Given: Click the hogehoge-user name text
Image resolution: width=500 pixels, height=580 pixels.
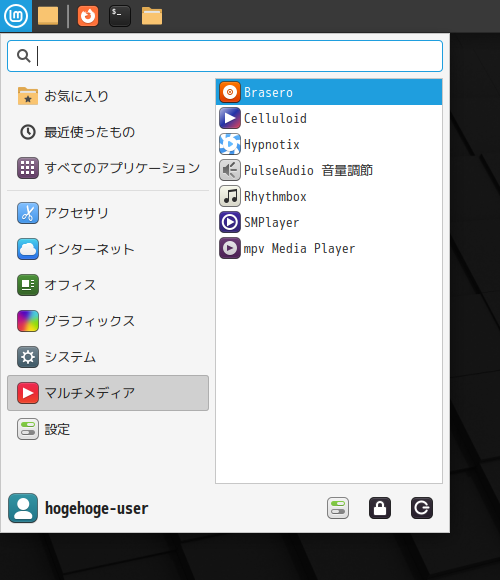Looking at the screenshot, I should (97, 509).
